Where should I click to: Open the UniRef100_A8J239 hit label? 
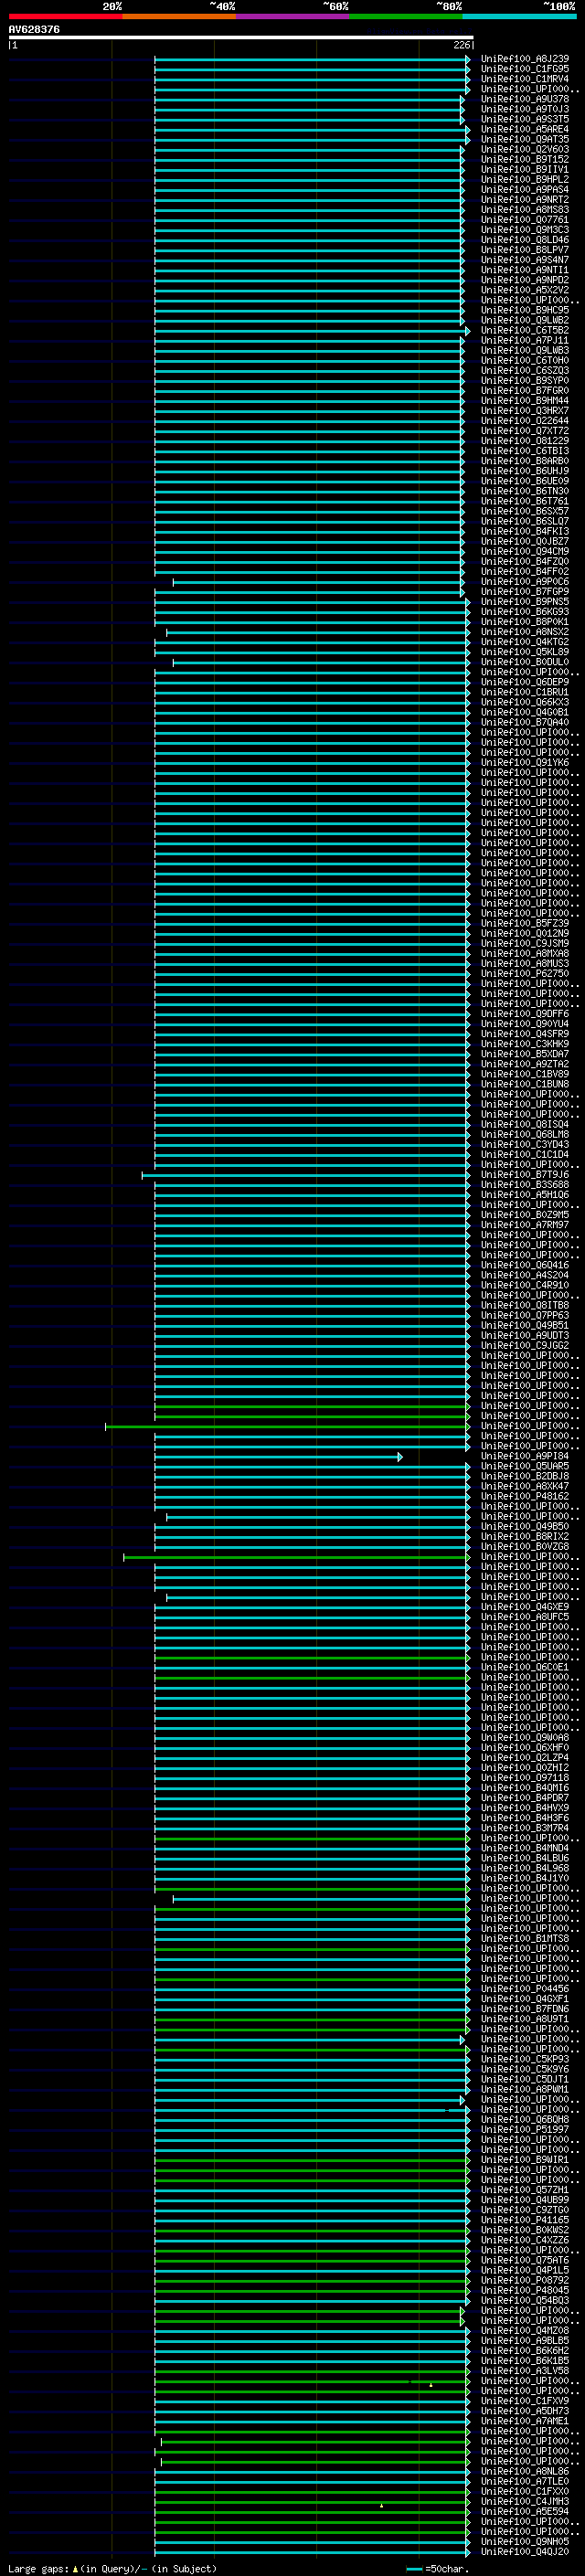coord(524,59)
